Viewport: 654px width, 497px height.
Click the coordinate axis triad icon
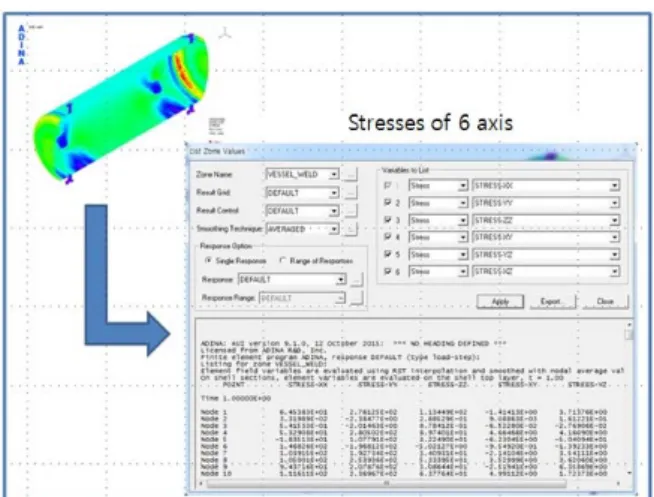[x=225, y=33]
